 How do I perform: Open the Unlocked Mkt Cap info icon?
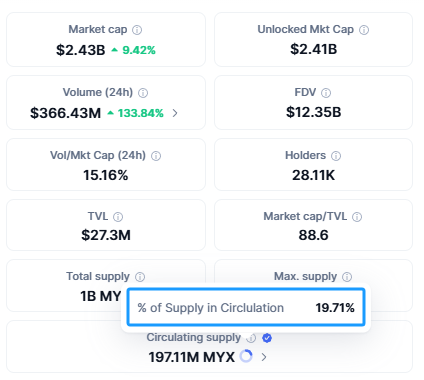pyautogui.click(x=364, y=30)
